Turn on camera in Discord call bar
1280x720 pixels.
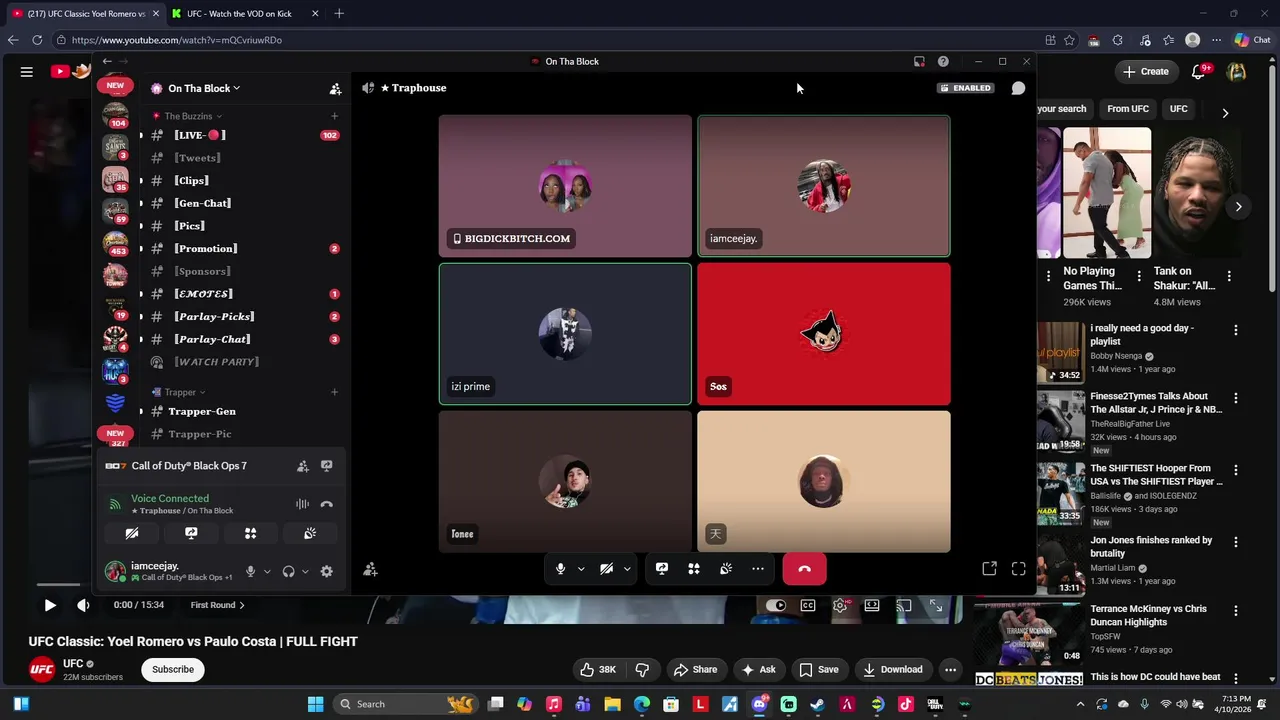pos(606,569)
